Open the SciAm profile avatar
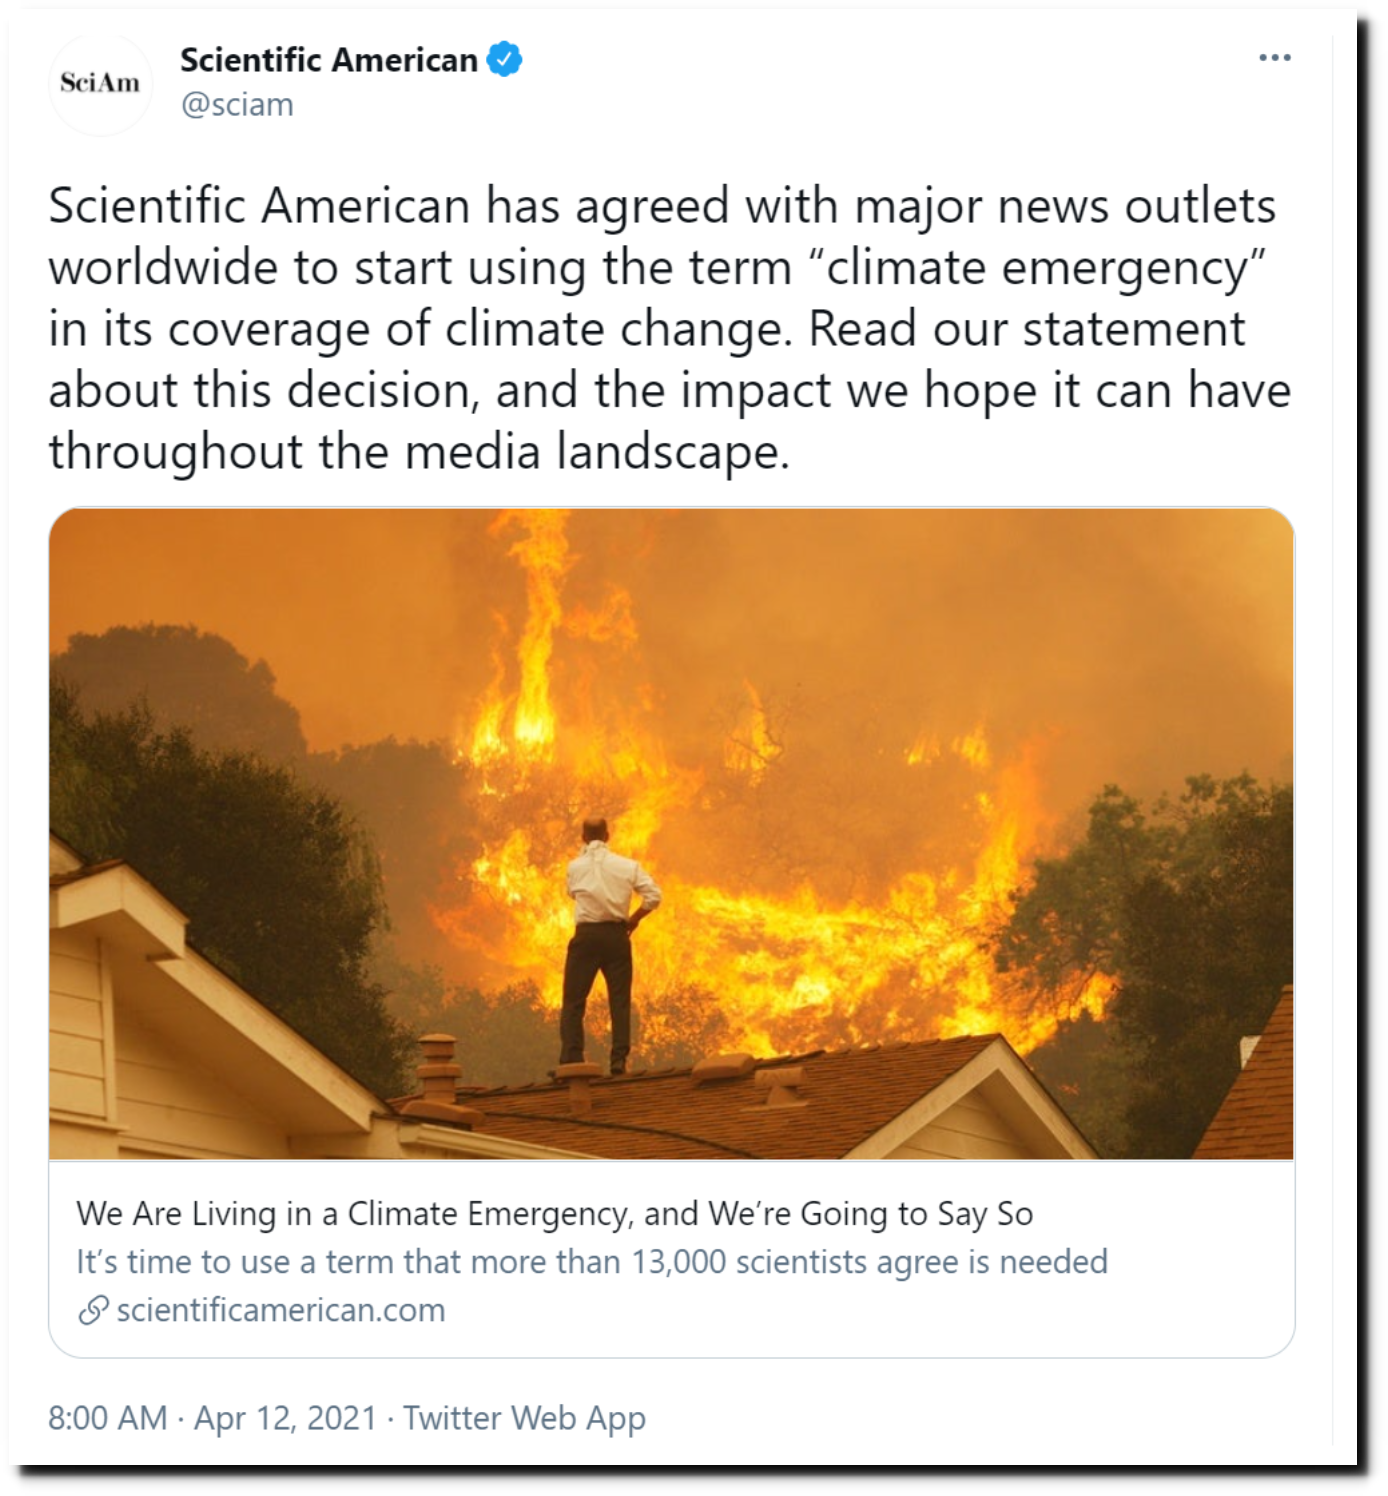Screen dimensions: 1388x1496 (100, 83)
